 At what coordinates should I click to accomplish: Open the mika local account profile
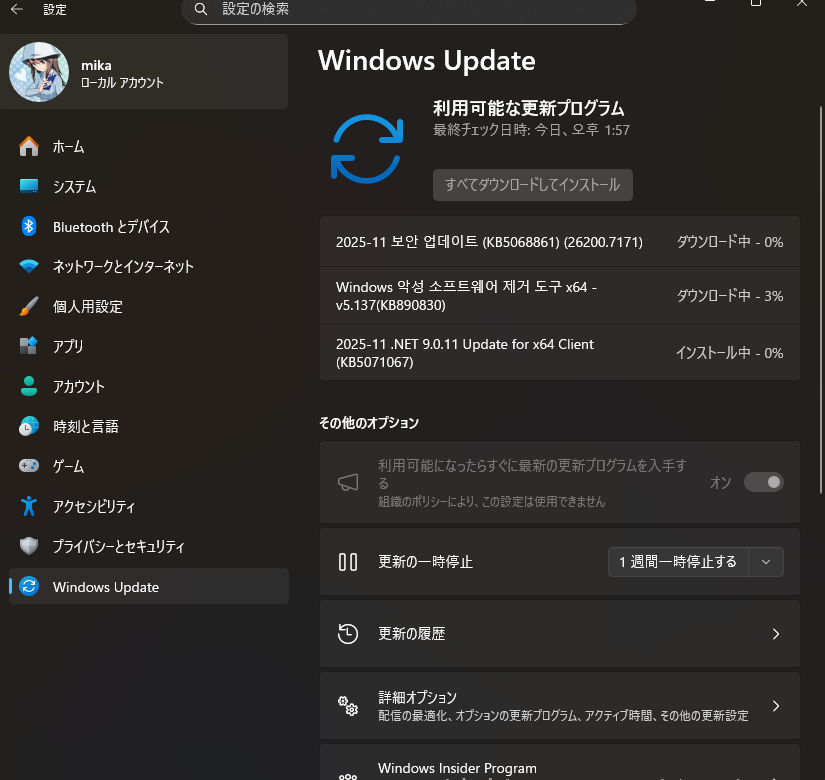click(144, 72)
